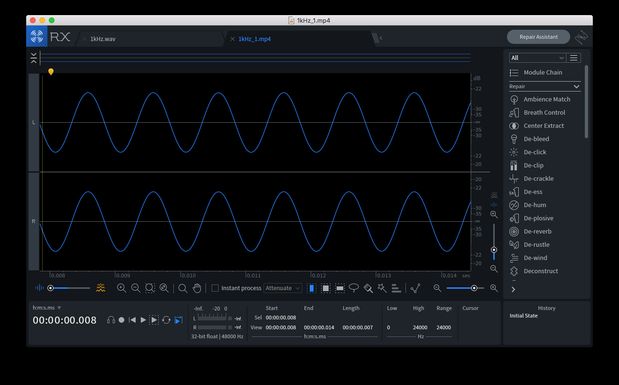
Task: Open the module list view menu icon
Action: pos(574,58)
